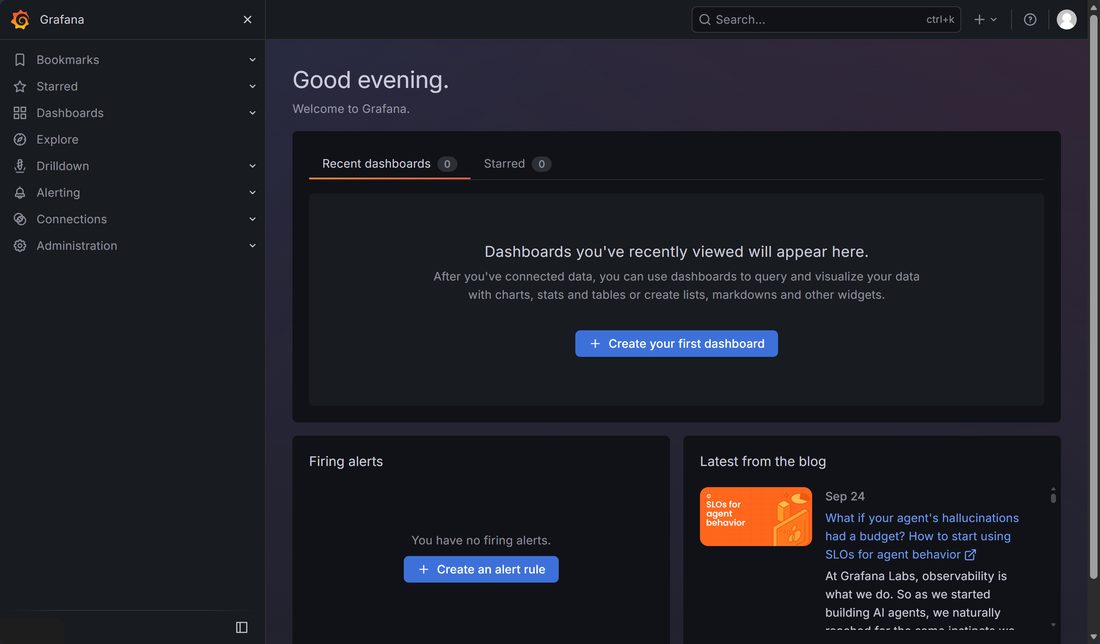Click the Administration gear icon
This screenshot has width=1100, height=644.
point(20,246)
